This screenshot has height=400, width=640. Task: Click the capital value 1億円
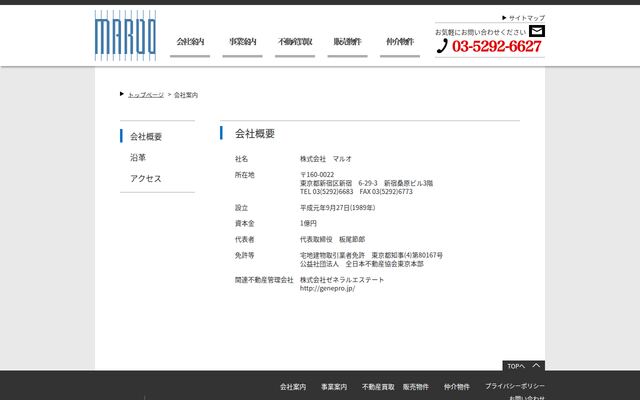(x=308, y=223)
